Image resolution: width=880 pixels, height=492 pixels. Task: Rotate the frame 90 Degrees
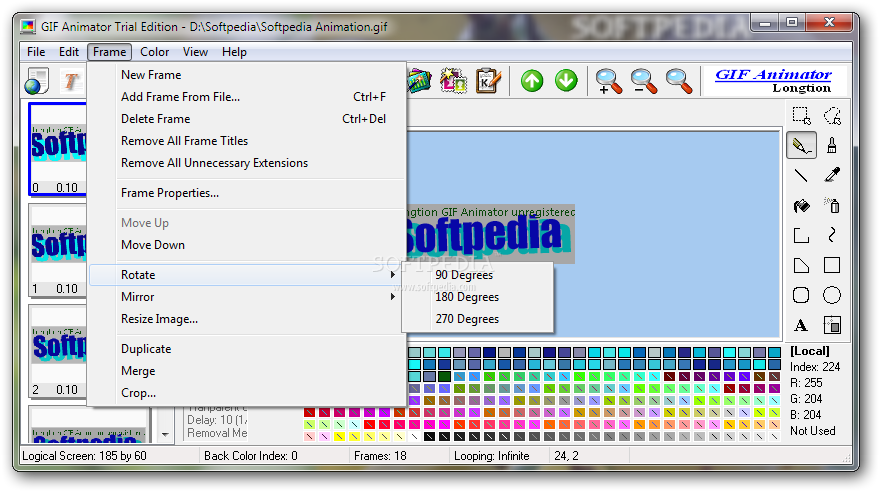[478, 275]
